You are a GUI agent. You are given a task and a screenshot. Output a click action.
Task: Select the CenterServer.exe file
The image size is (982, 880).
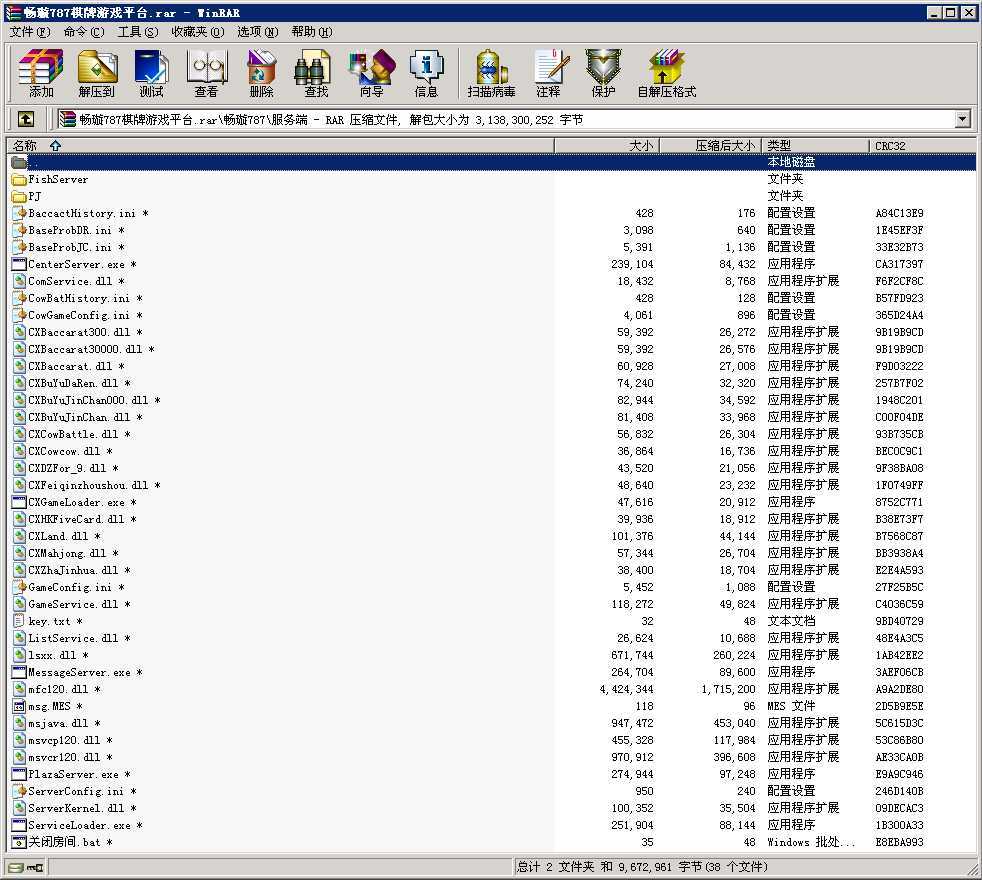coord(77,264)
